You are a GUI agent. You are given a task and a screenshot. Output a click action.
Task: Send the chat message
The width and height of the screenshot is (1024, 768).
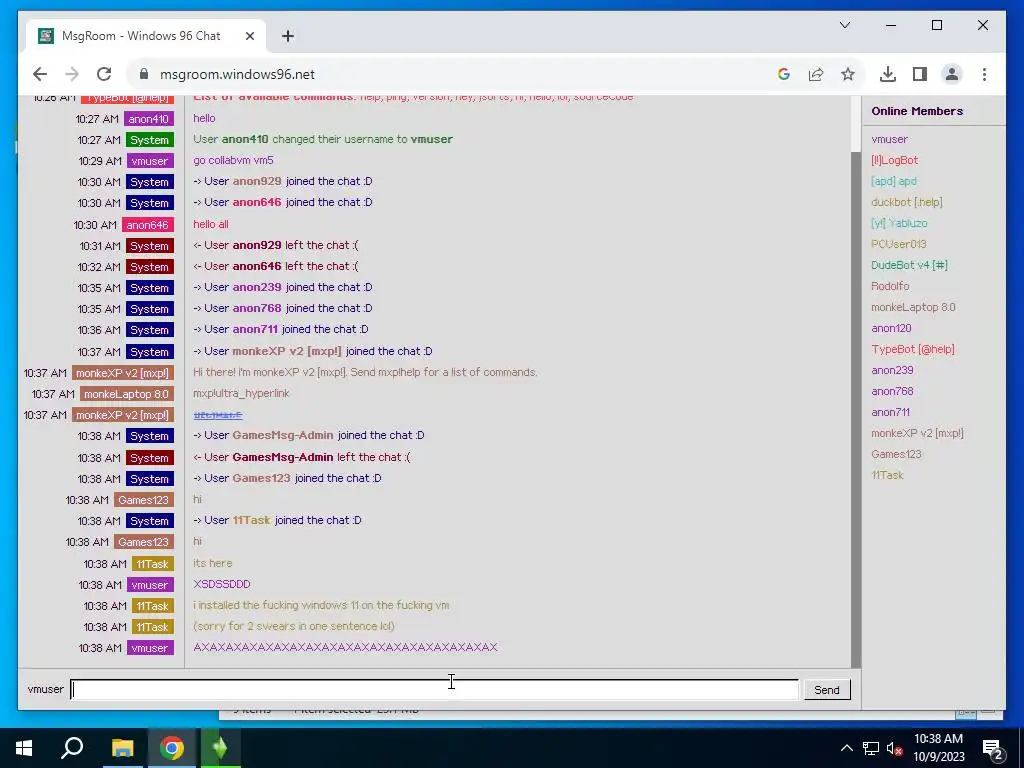(x=827, y=690)
